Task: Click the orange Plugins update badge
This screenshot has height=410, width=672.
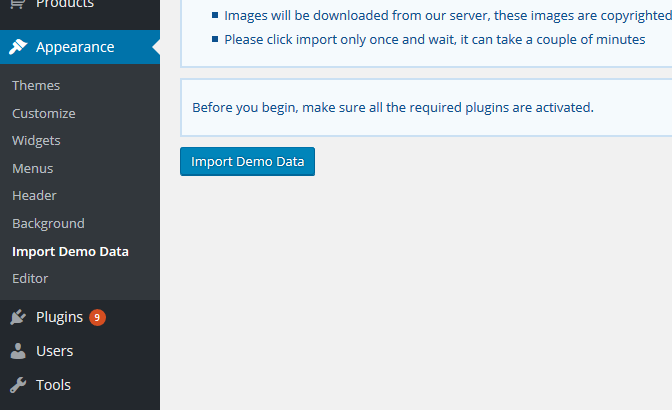Action: pyautogui.click(x=97, y=317)
